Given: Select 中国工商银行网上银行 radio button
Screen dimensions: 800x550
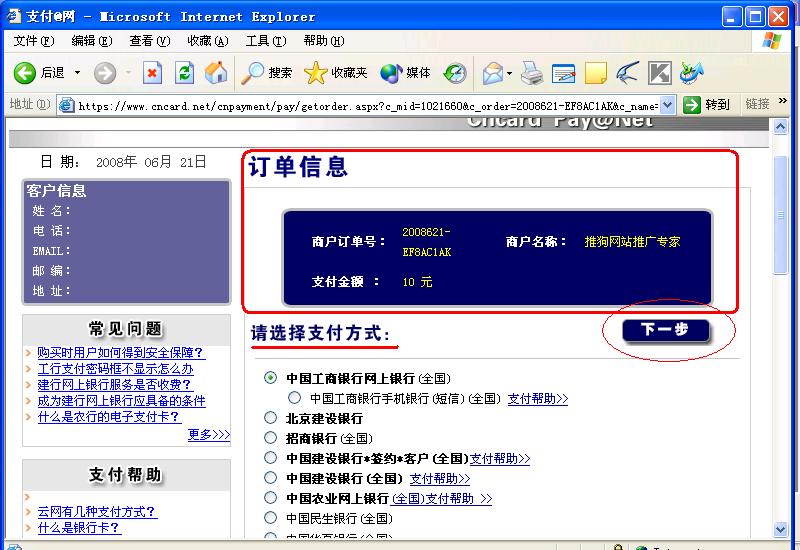Looking at the screenshot, I should (270, 378).
